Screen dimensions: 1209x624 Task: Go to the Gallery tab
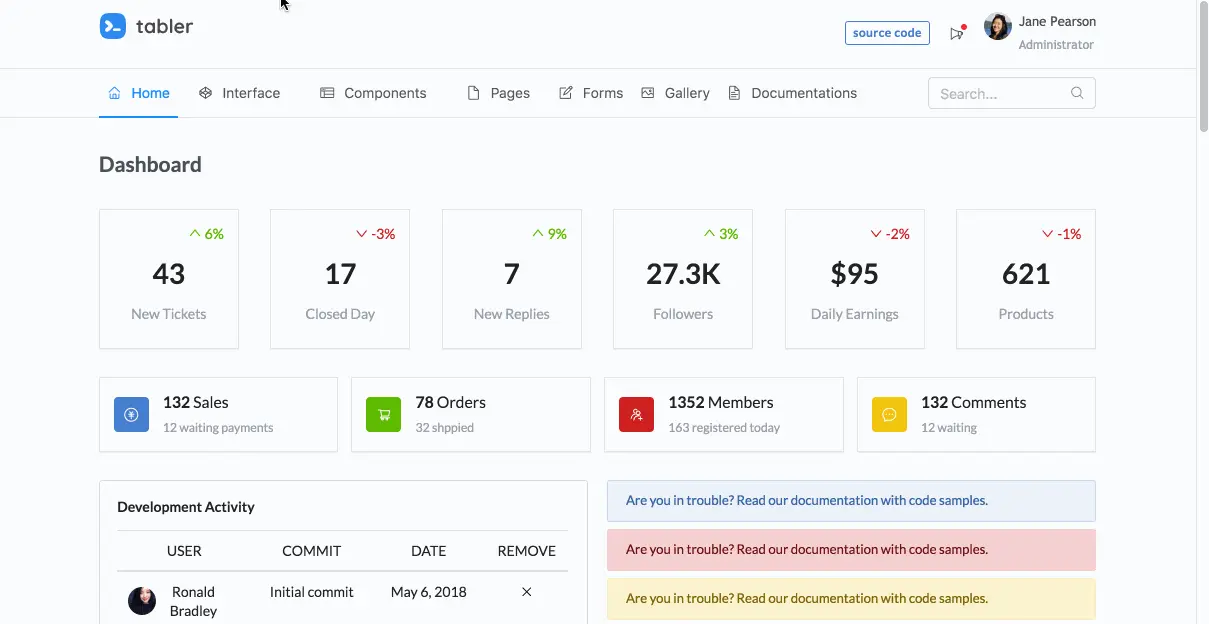coord(675,93)
